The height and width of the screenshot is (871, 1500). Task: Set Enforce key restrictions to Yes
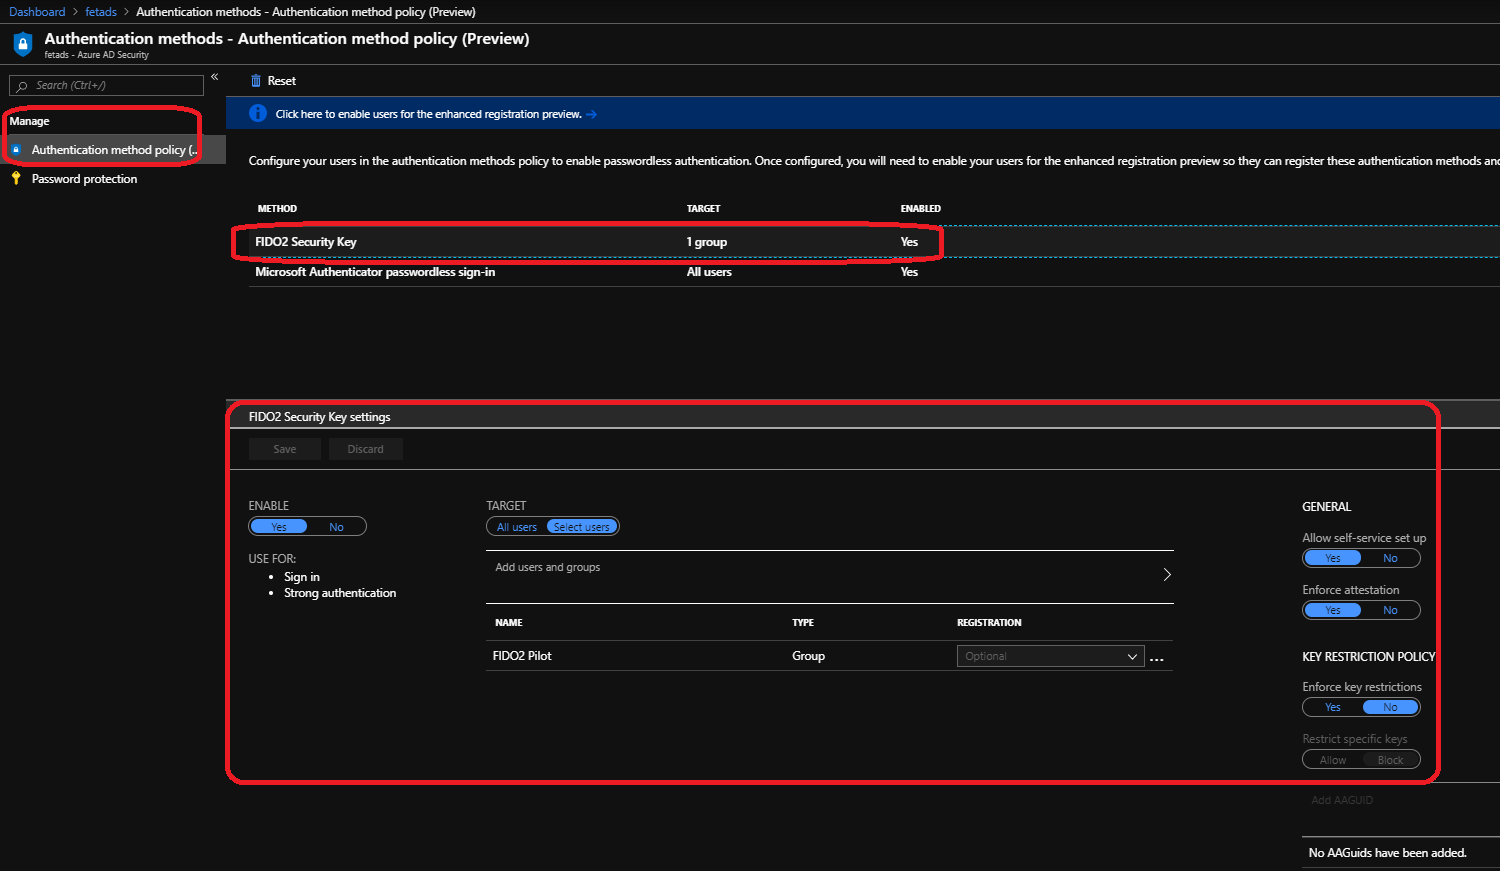tap(1332, 707)
